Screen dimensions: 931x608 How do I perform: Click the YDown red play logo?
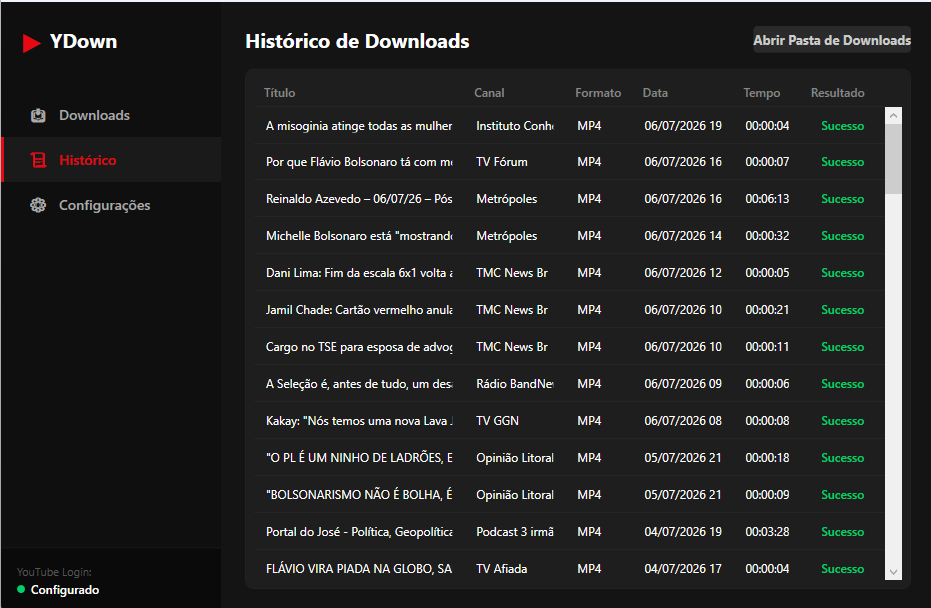[31, 43]
